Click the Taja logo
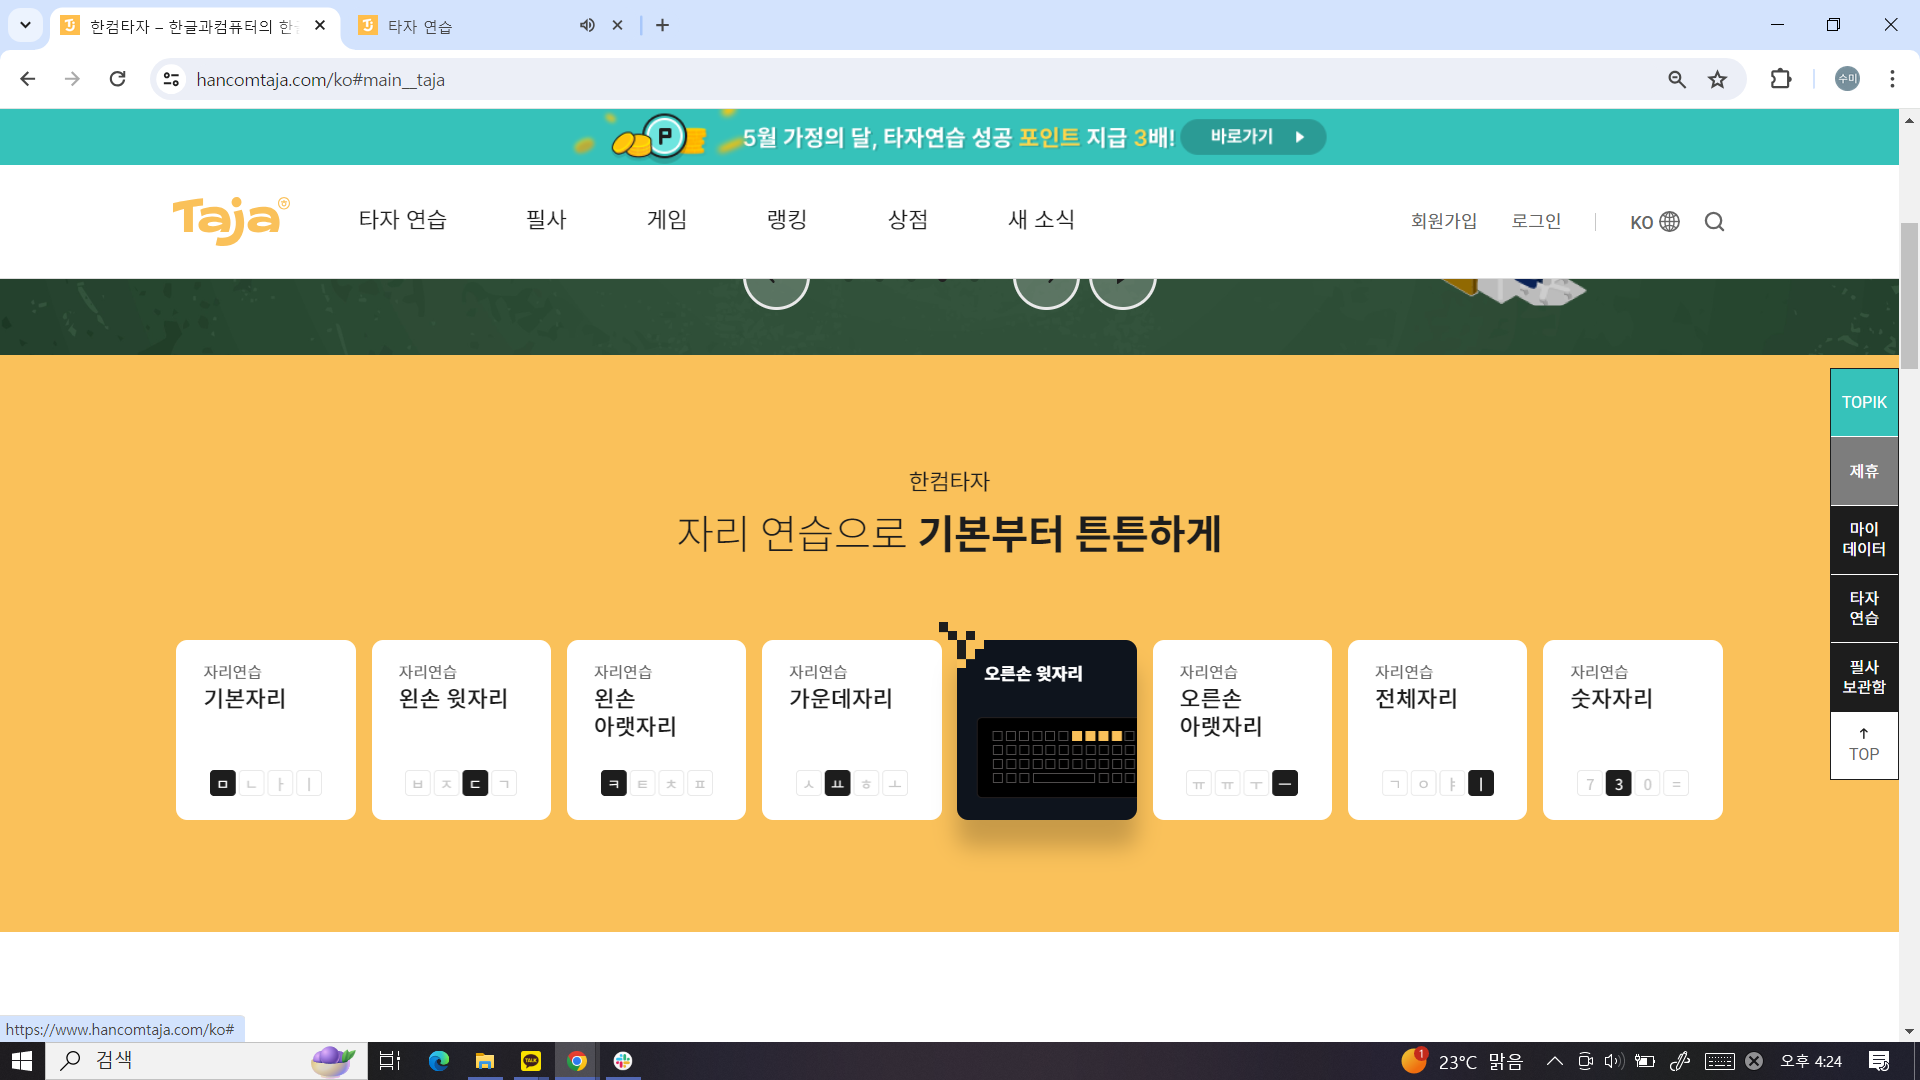Screen dimensions: 1920x1080 (230, 220)
